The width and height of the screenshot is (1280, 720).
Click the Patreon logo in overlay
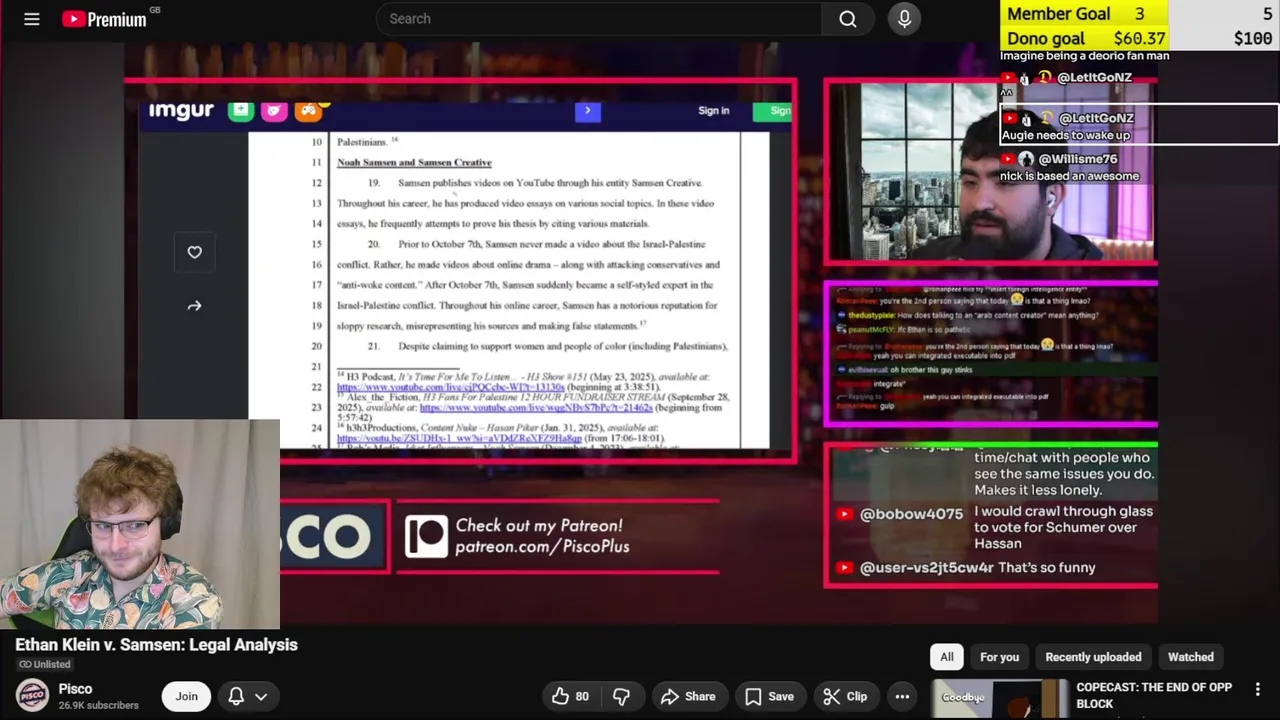[x=425, y=536]
